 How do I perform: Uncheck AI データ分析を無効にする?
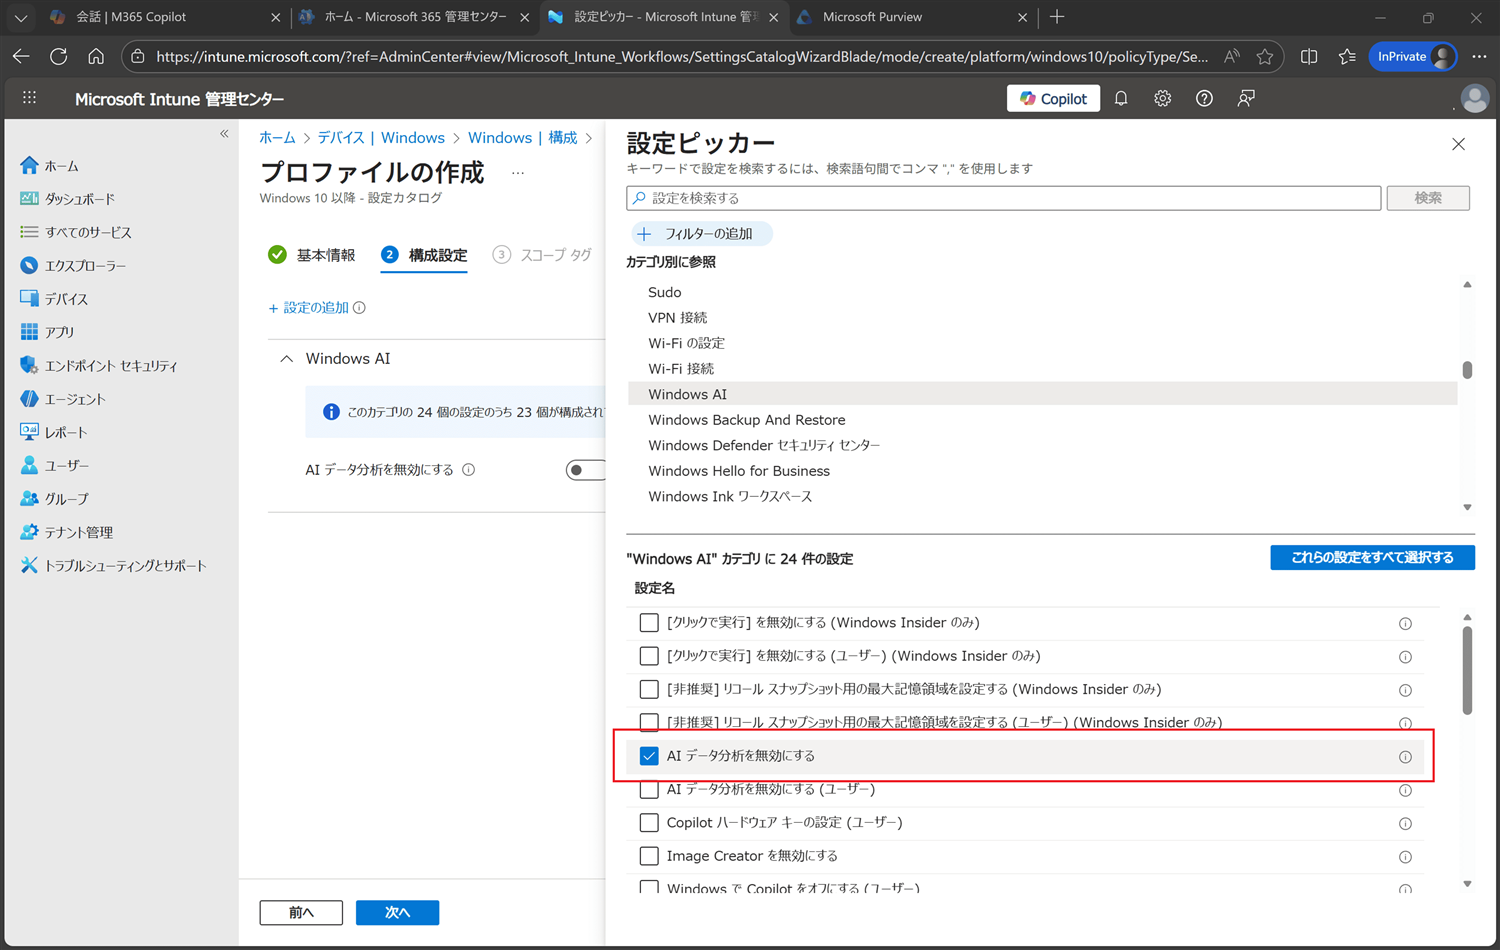(x=649, y=756)
